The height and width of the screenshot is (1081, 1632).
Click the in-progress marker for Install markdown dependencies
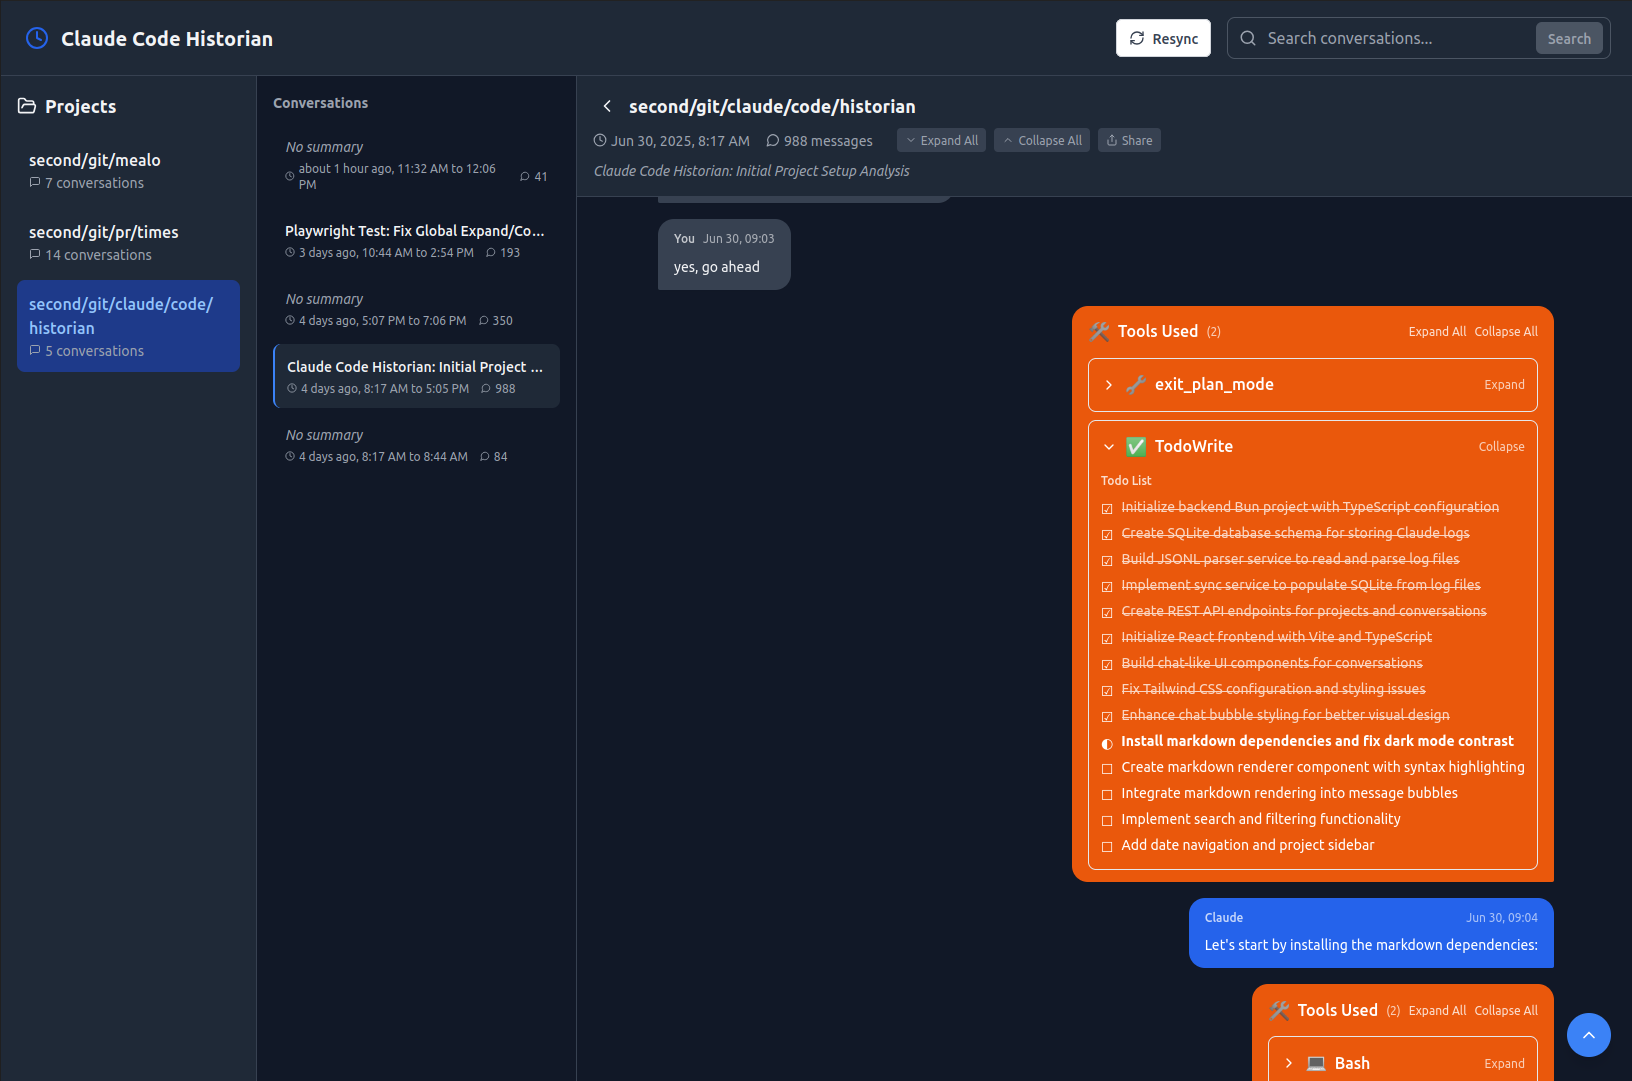[1107, 742]
